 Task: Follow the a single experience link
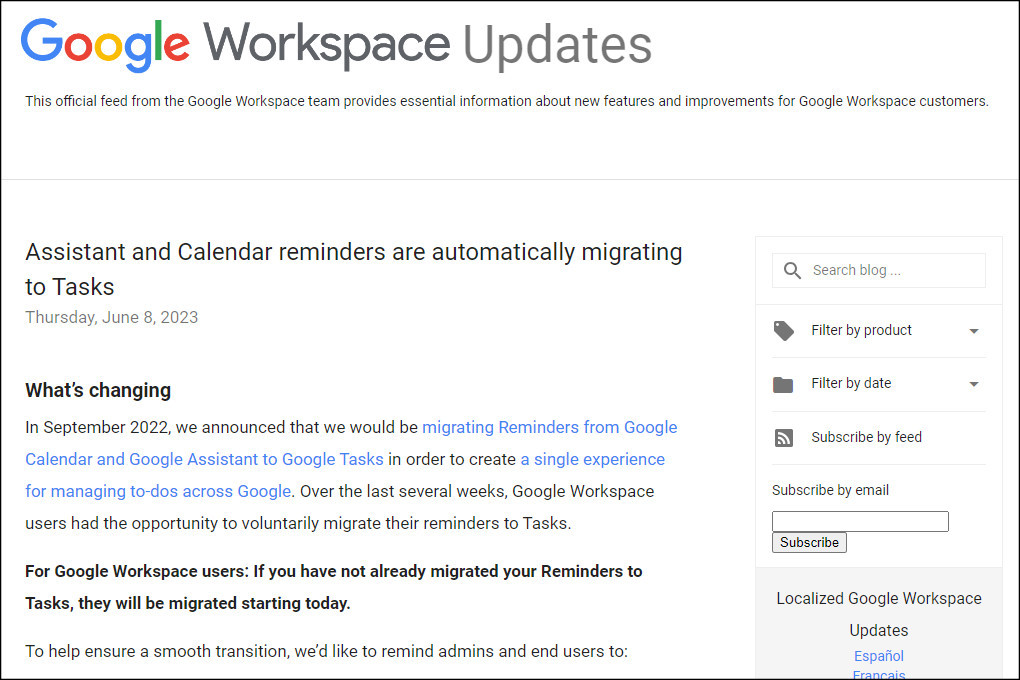[x=593, y=459]
